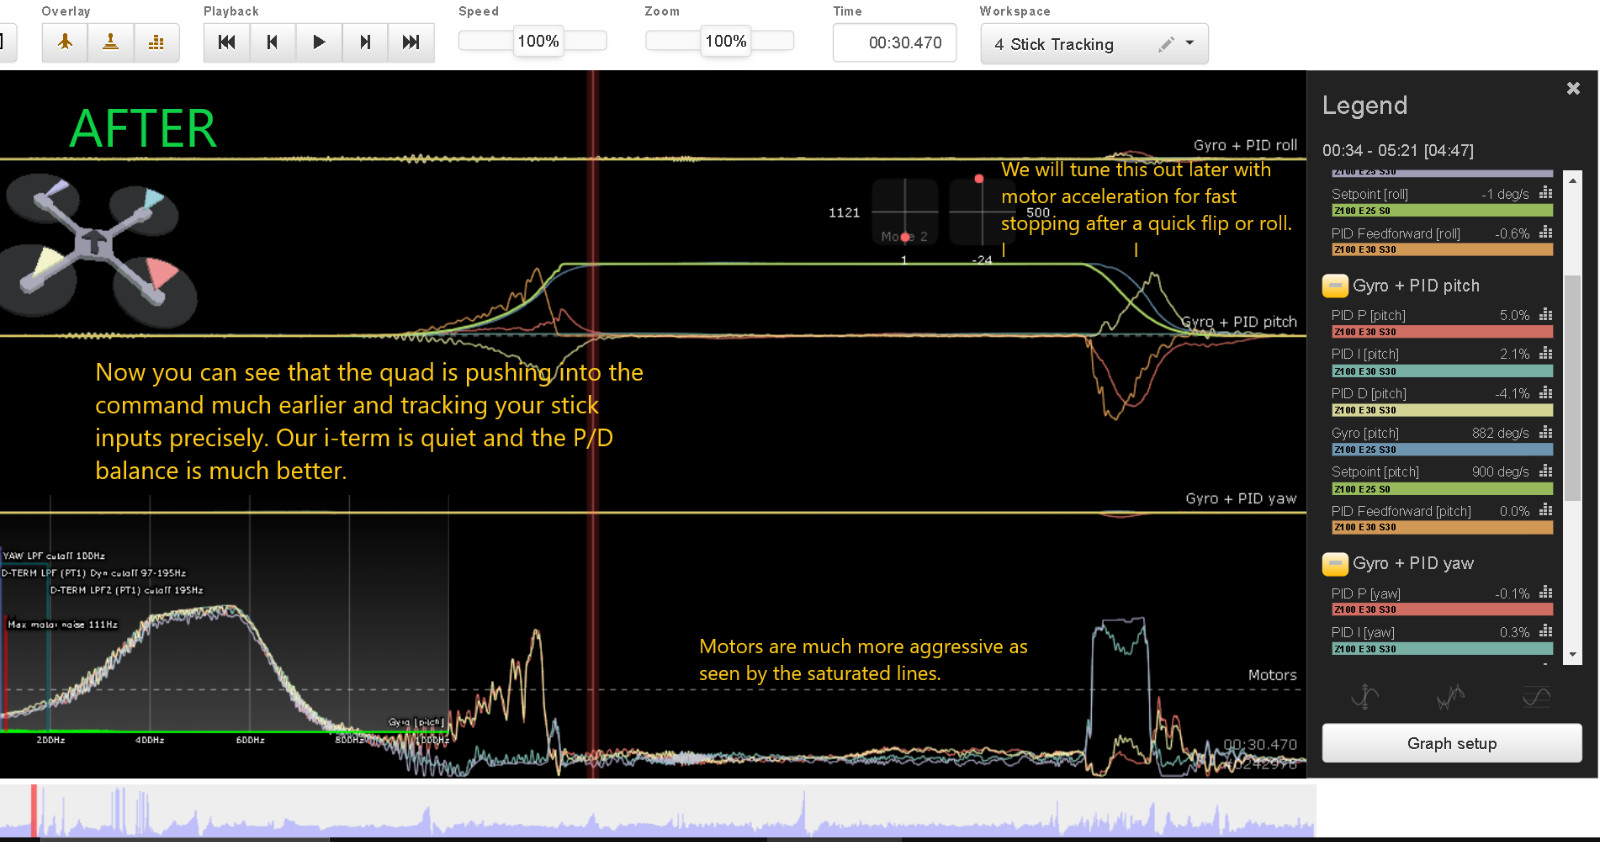The height and width of the screenshot is (842, 1600).
Task: Close the Legend panel
Action: tap(1573, 89)
